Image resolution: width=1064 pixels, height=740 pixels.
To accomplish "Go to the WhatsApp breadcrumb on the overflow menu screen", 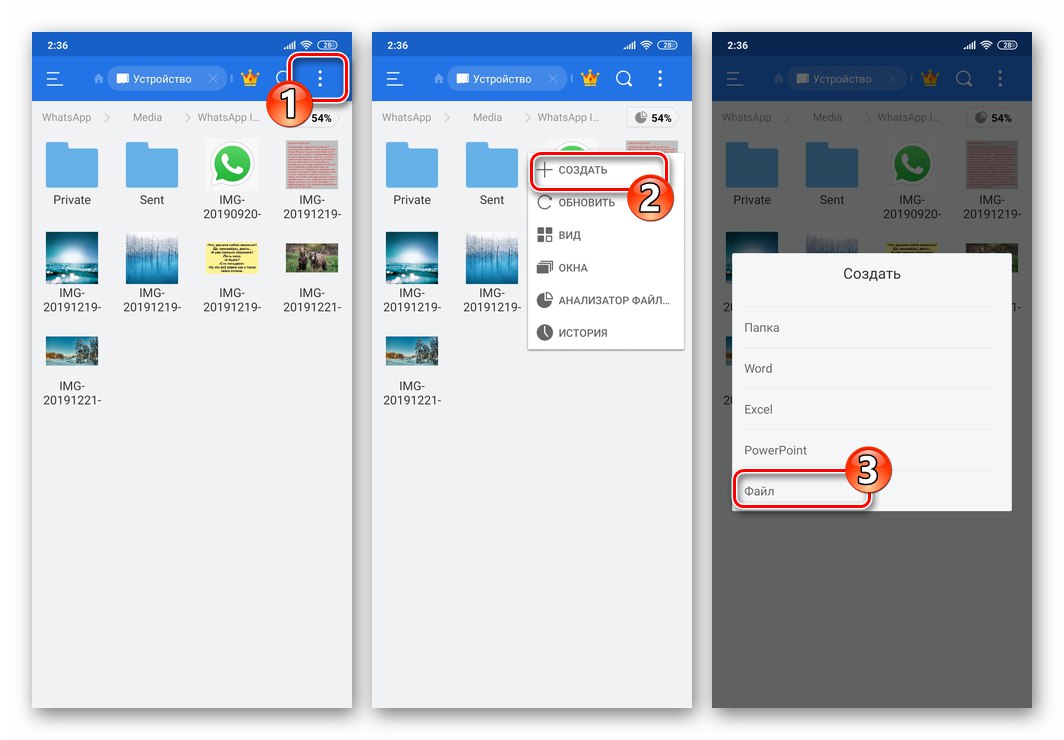I will point(406,117).
